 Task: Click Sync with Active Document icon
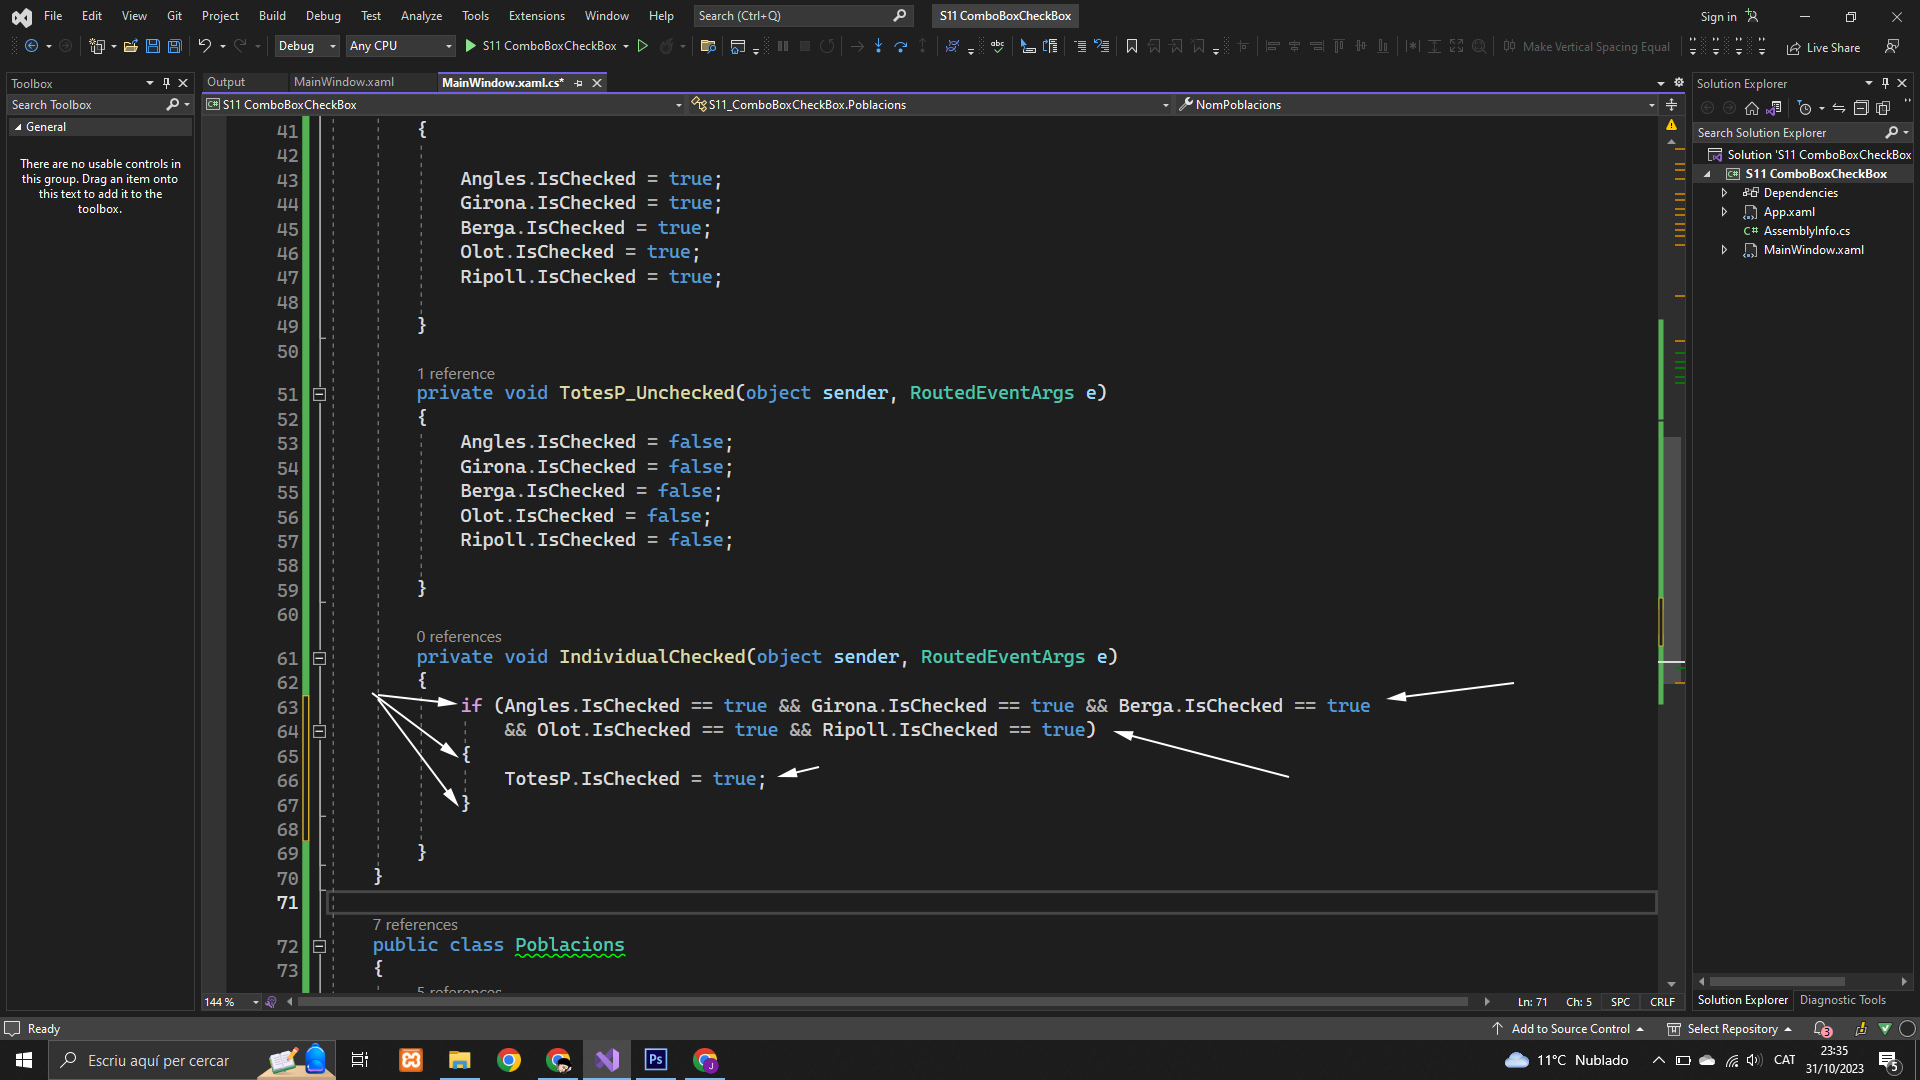[1838, 108]
